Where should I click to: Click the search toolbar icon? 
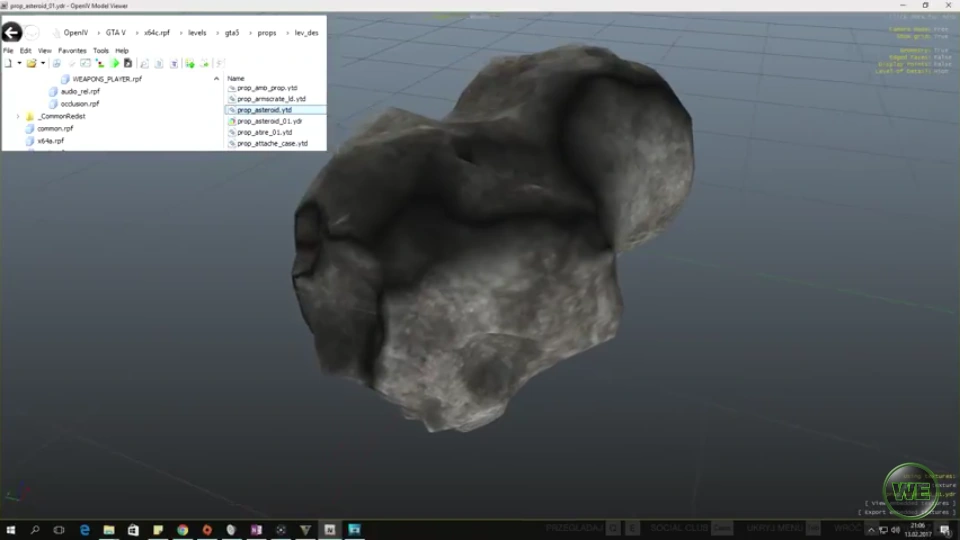coord(144,63)
